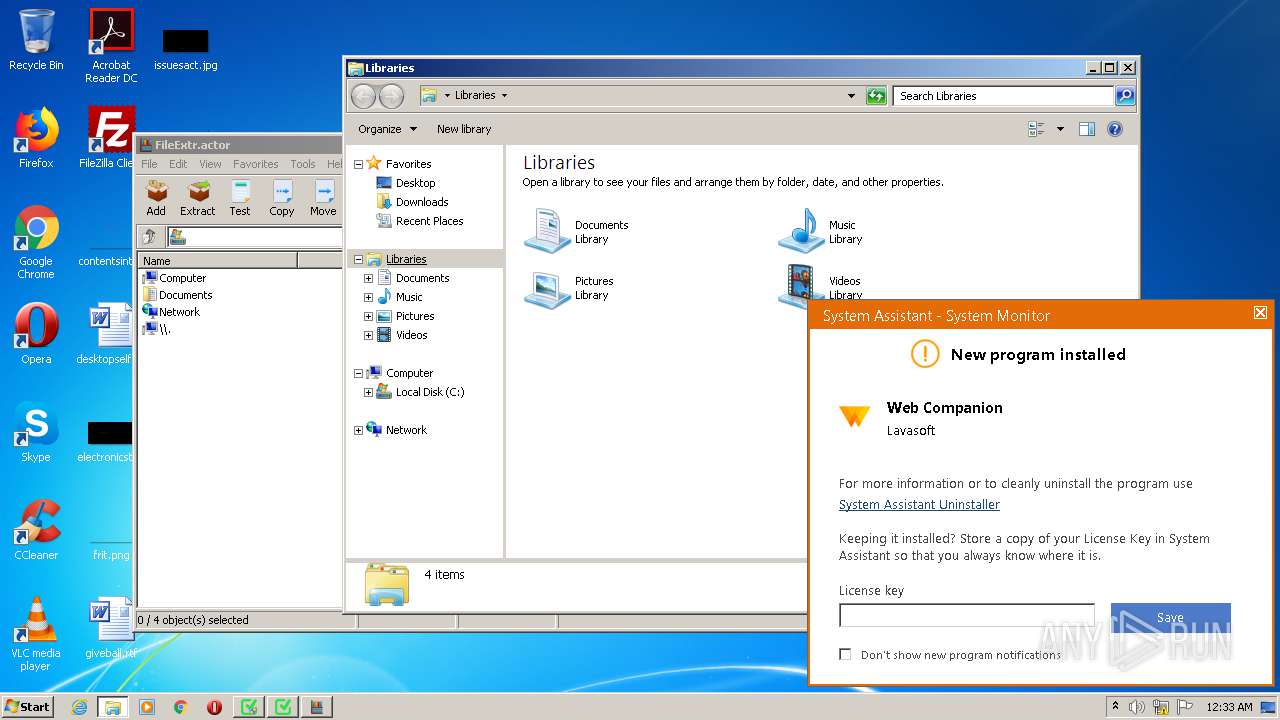
Task: Expand the Pictures node under Libraries
Action: 368,316
